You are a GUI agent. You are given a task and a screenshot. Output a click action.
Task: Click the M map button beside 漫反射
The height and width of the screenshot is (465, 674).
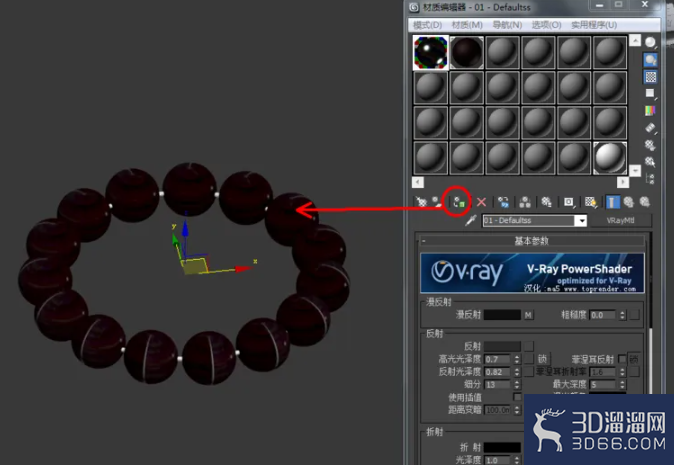[528, 315]
